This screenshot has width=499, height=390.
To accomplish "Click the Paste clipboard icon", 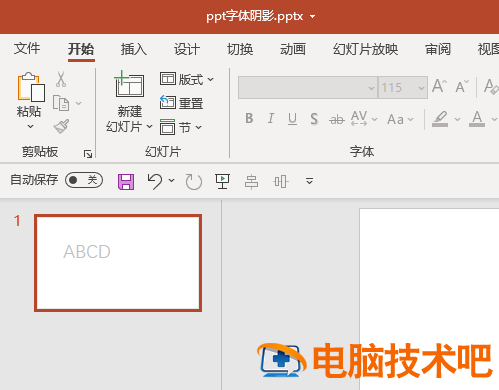I will click(31, 87).
